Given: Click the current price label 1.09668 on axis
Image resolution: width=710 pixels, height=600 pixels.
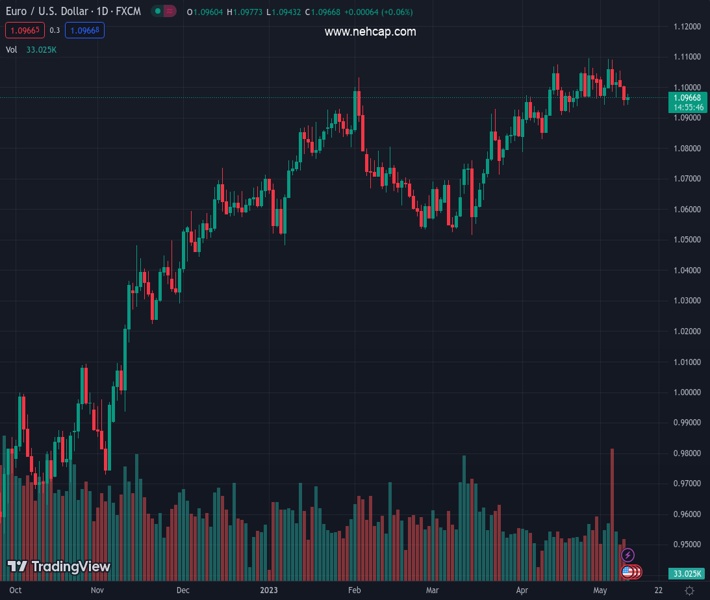Looking at the screenshot, I should (x=688, y=97).
